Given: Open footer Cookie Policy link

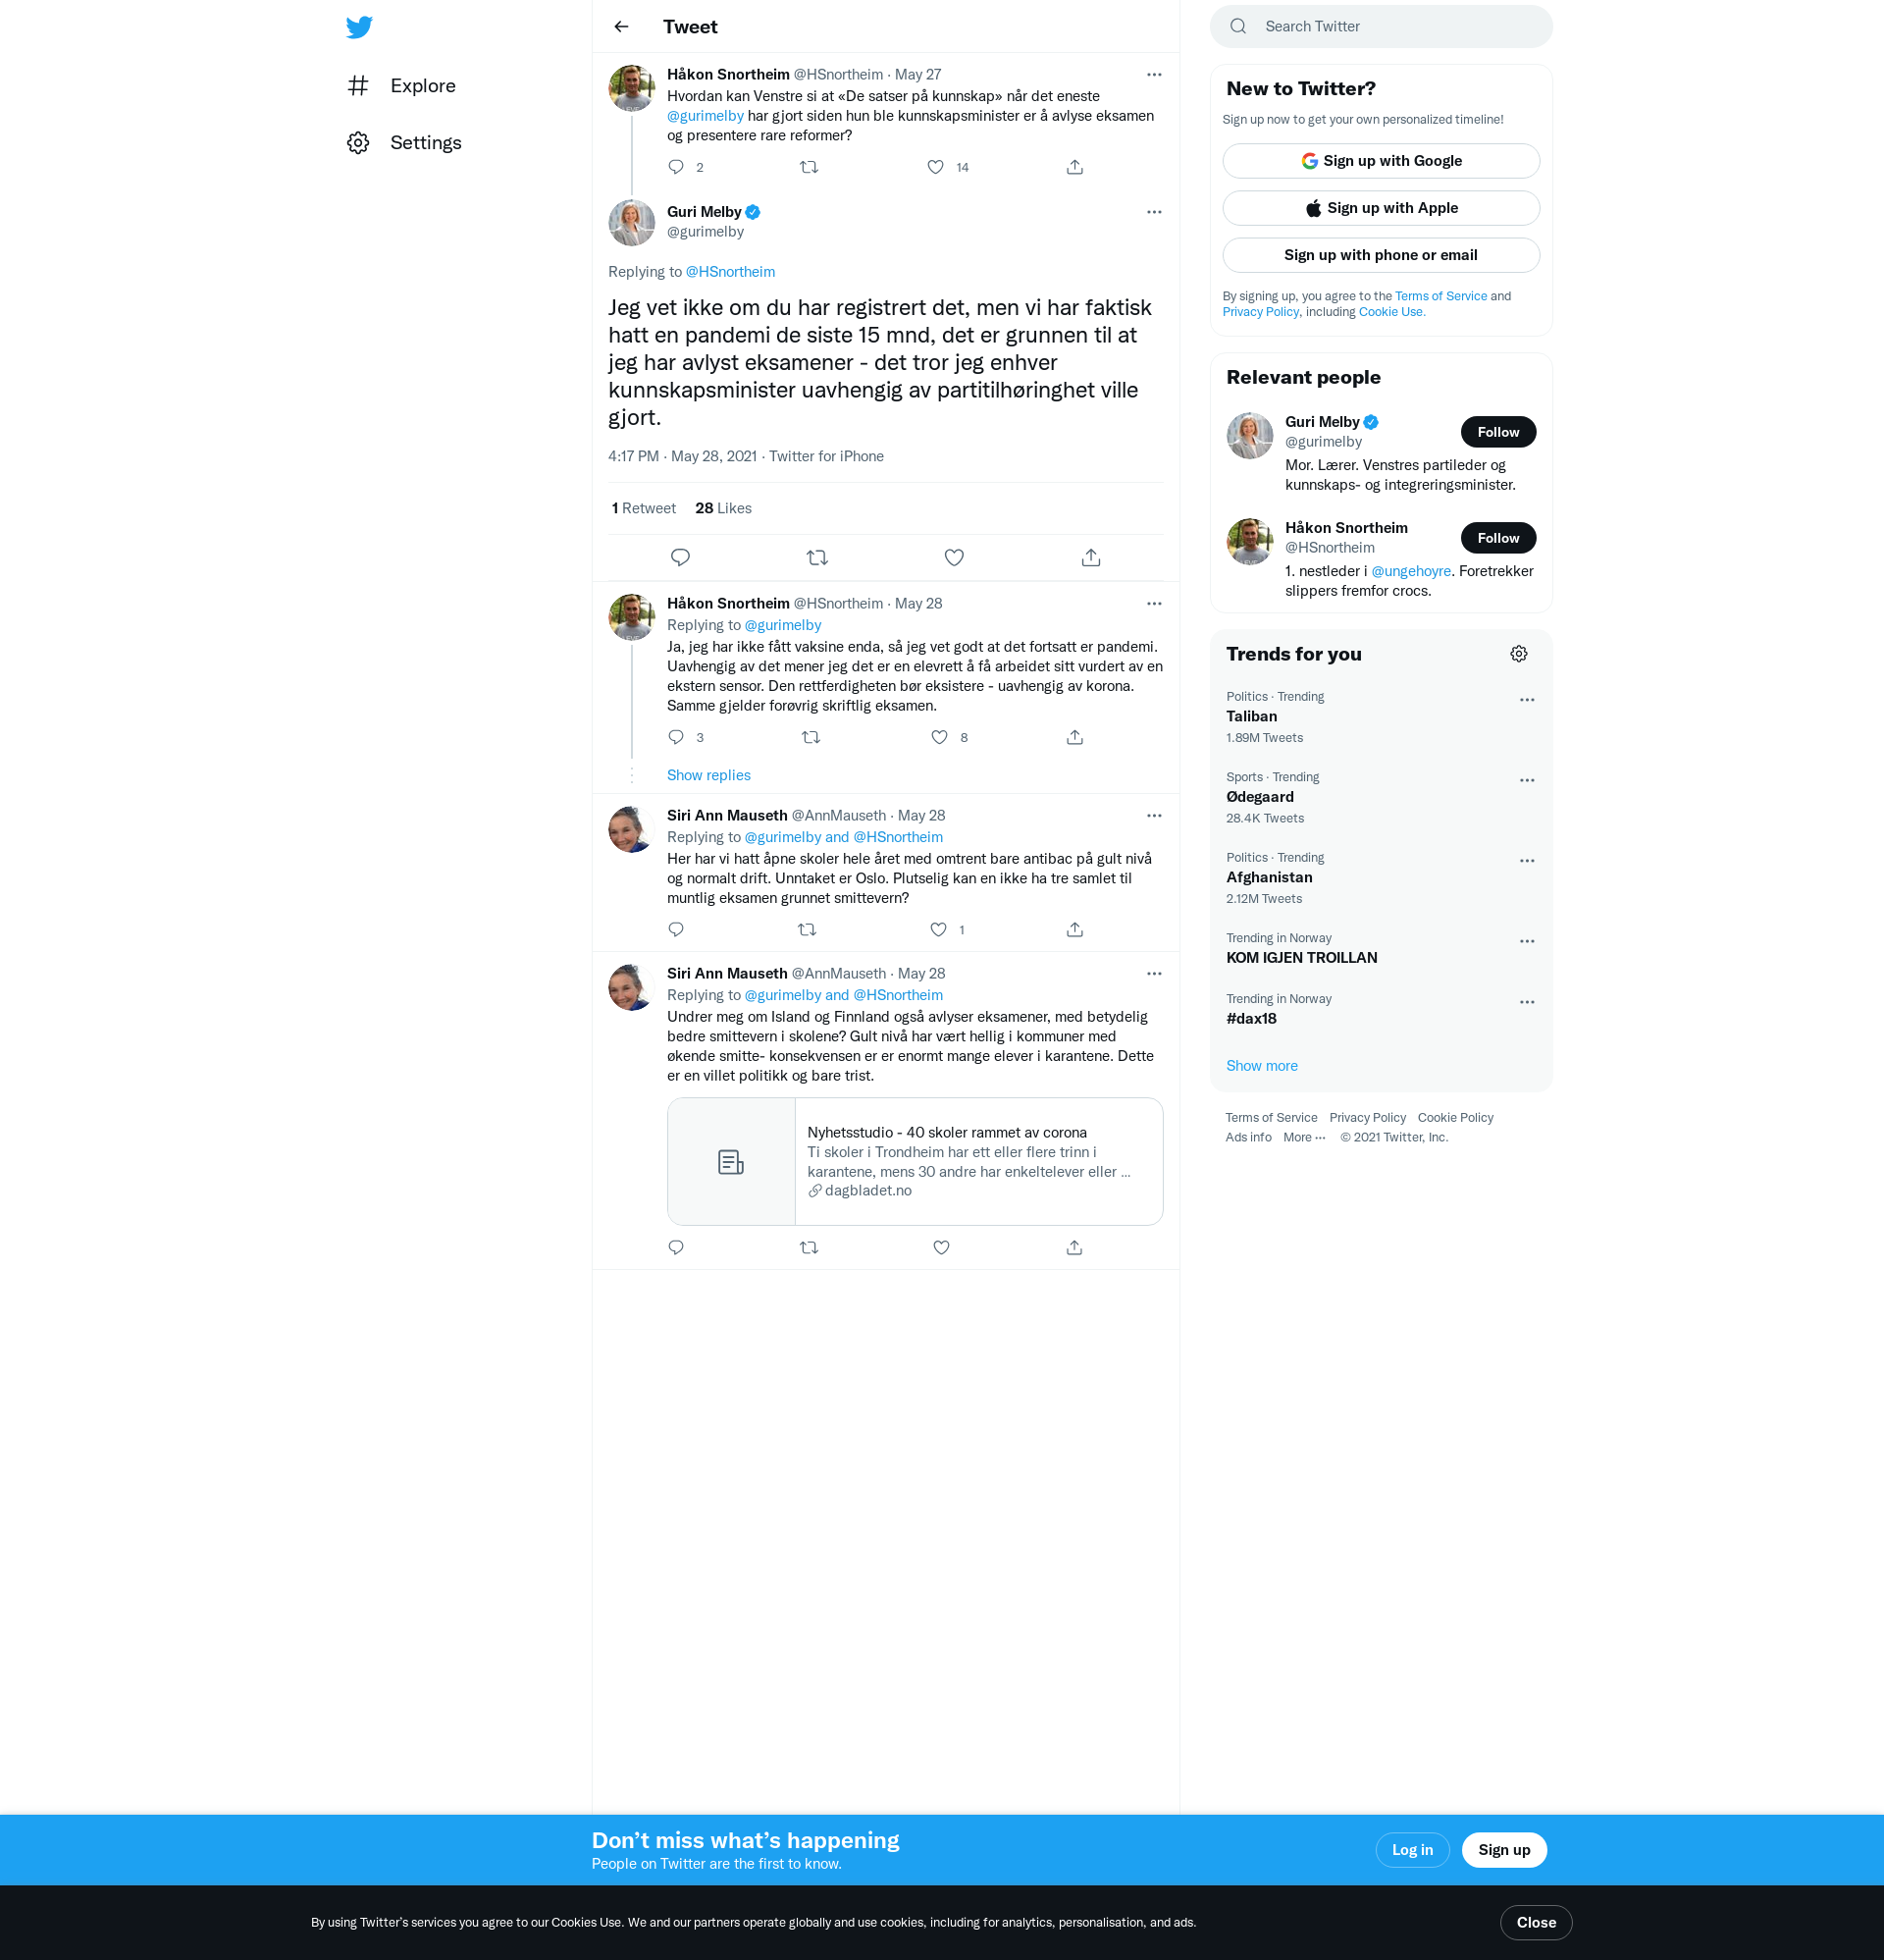Looking at the screenshot, I should pyautogui.click(x=1455, y=1118).
